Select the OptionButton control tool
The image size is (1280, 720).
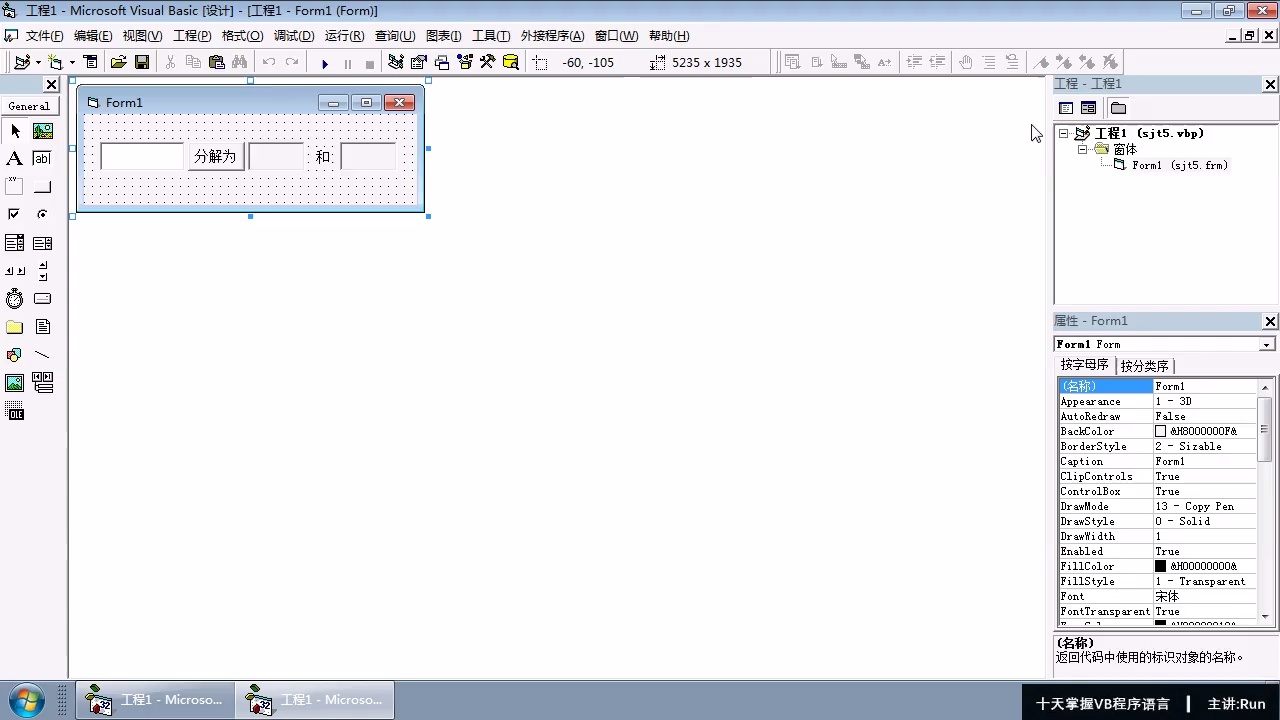42,214
